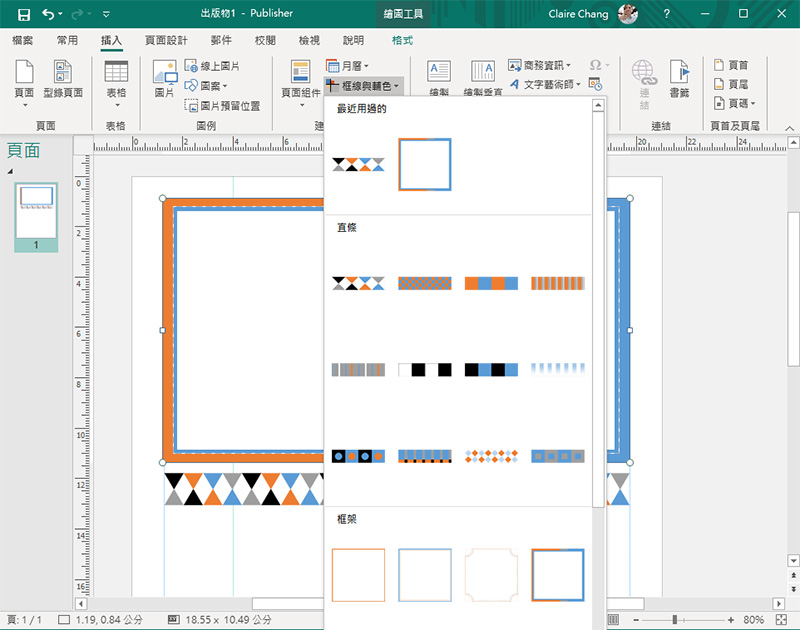Open the 圖案 shapes dropdown
The image size is (800, 630).
tap(206, 86)
